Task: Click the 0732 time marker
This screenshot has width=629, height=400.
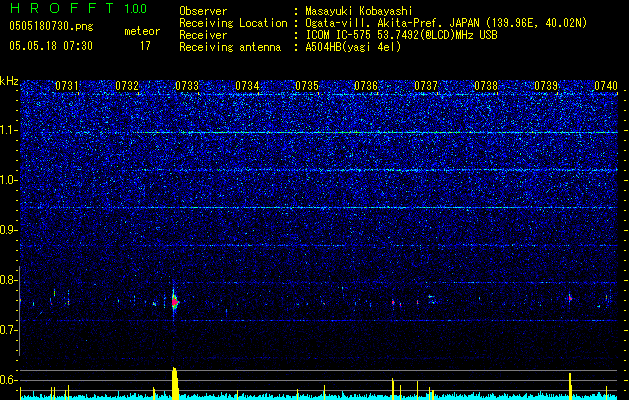Action: pos(127,85)
